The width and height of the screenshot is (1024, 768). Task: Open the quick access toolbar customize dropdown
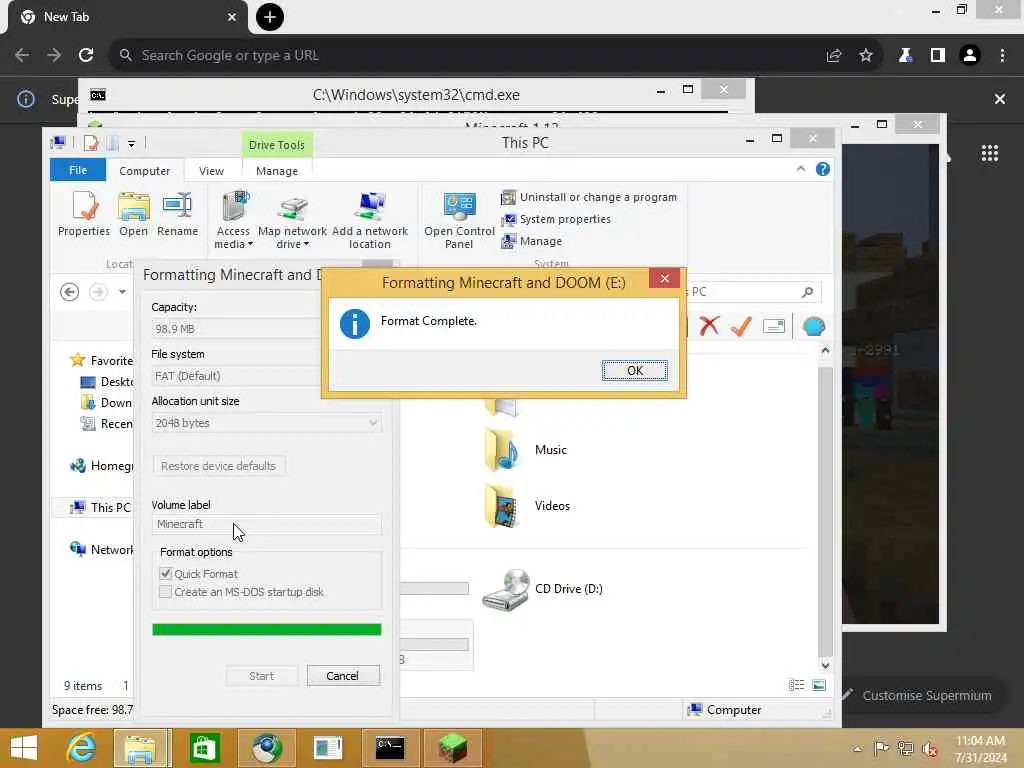coord(131,143)
